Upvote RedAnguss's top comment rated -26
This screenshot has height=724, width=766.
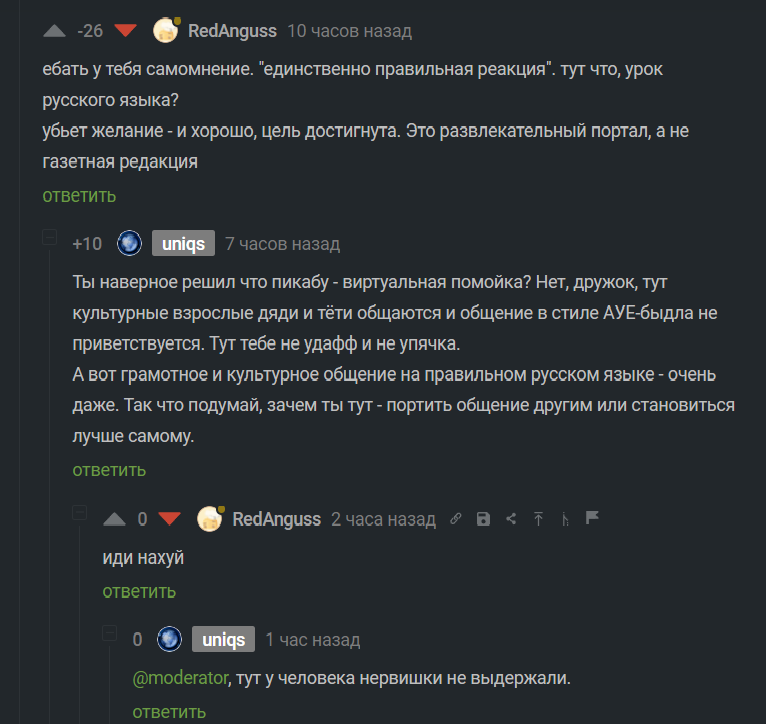(x=55, y=31)
